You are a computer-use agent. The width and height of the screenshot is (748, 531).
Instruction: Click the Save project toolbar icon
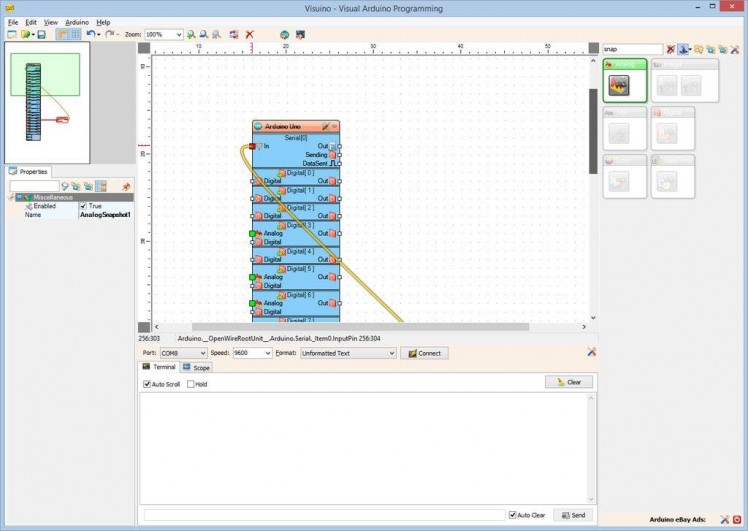point(41,34)
